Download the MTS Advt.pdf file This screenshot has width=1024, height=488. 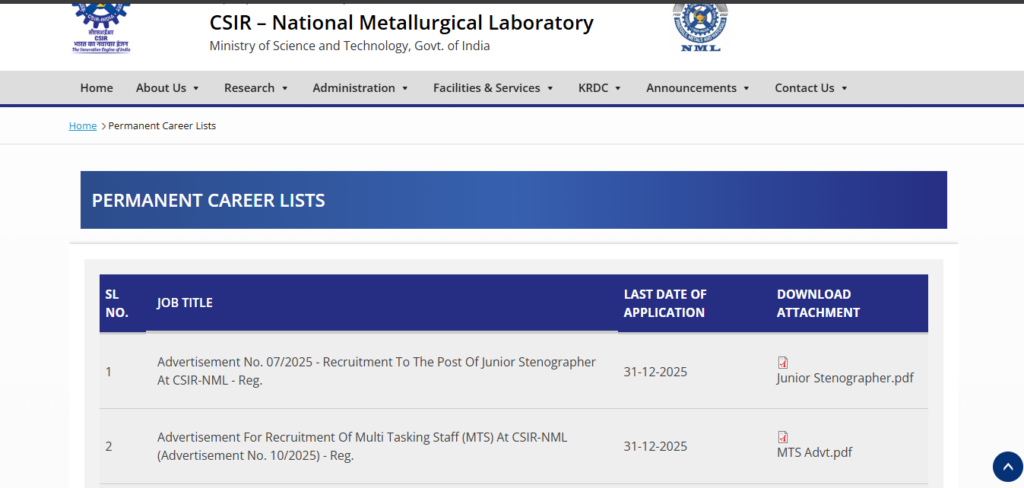click(x=814, y=452)
